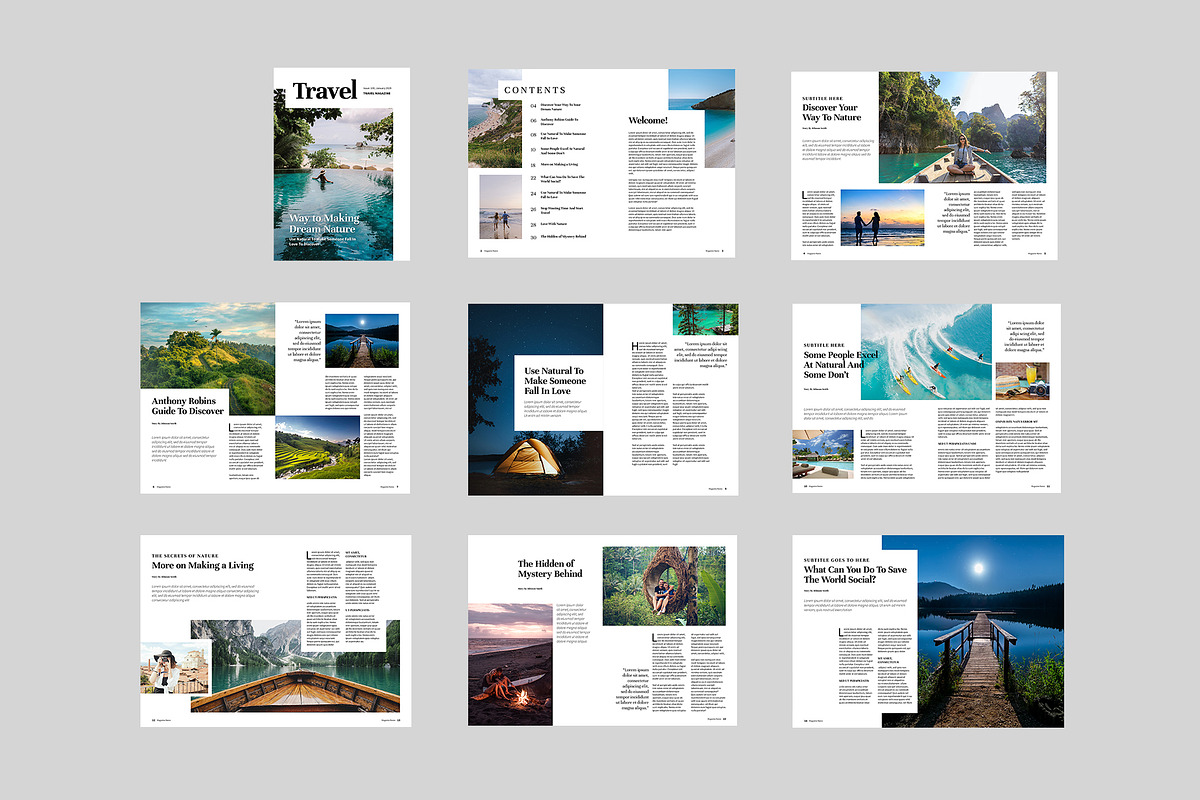Click the drink and camera still-life photo

tap(1022, 380)
